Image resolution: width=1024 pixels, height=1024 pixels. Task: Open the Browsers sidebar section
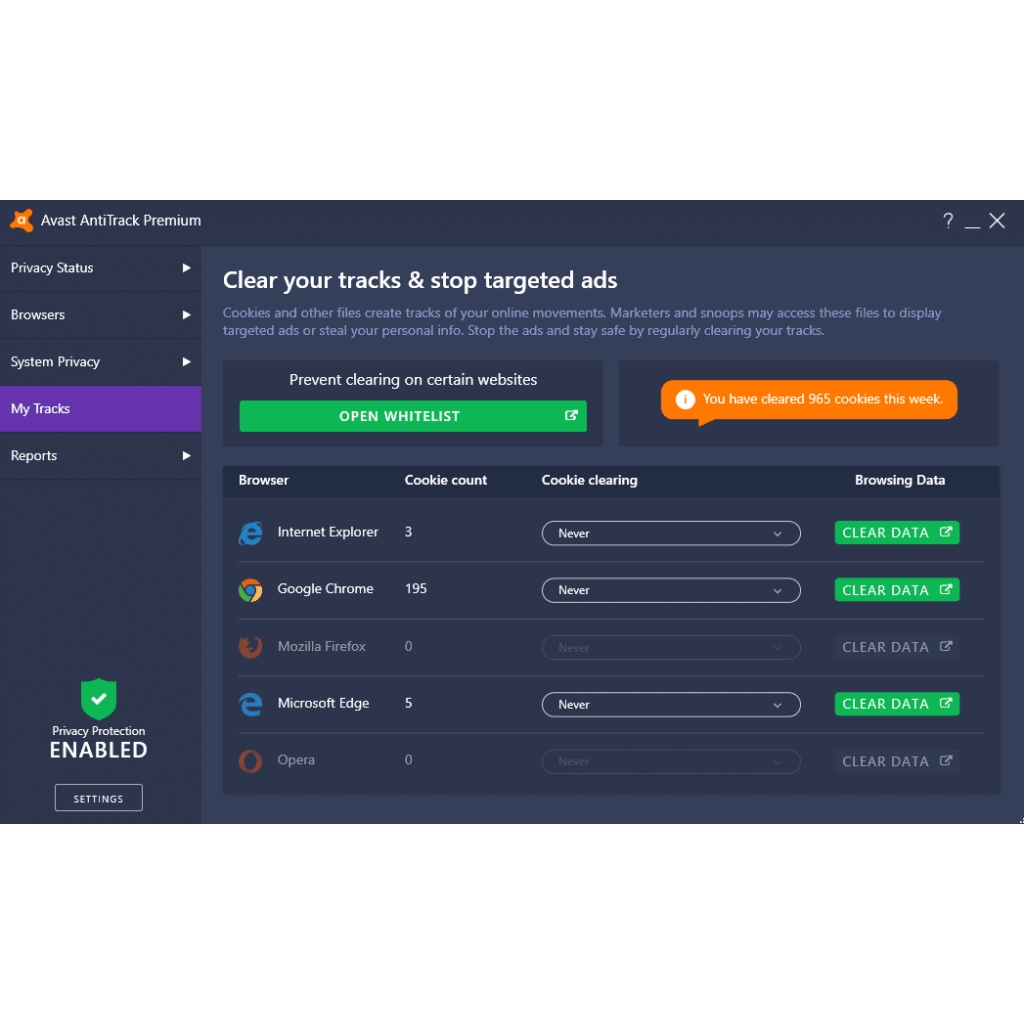point(100,315)
